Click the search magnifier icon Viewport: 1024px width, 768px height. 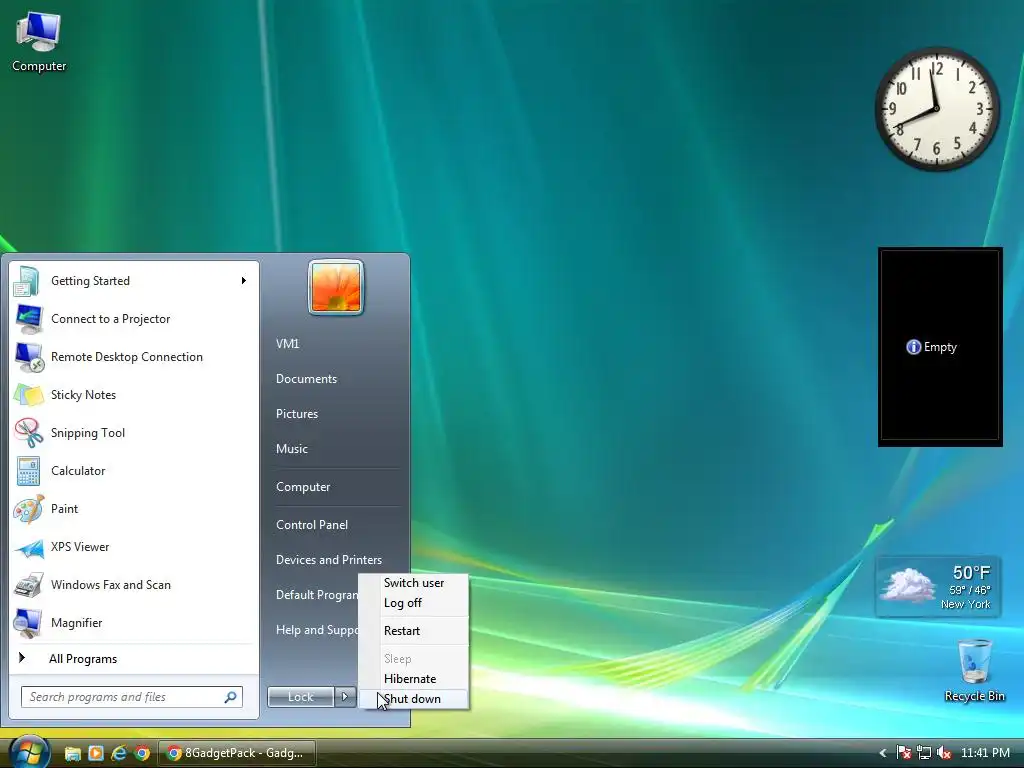[231, 697]
